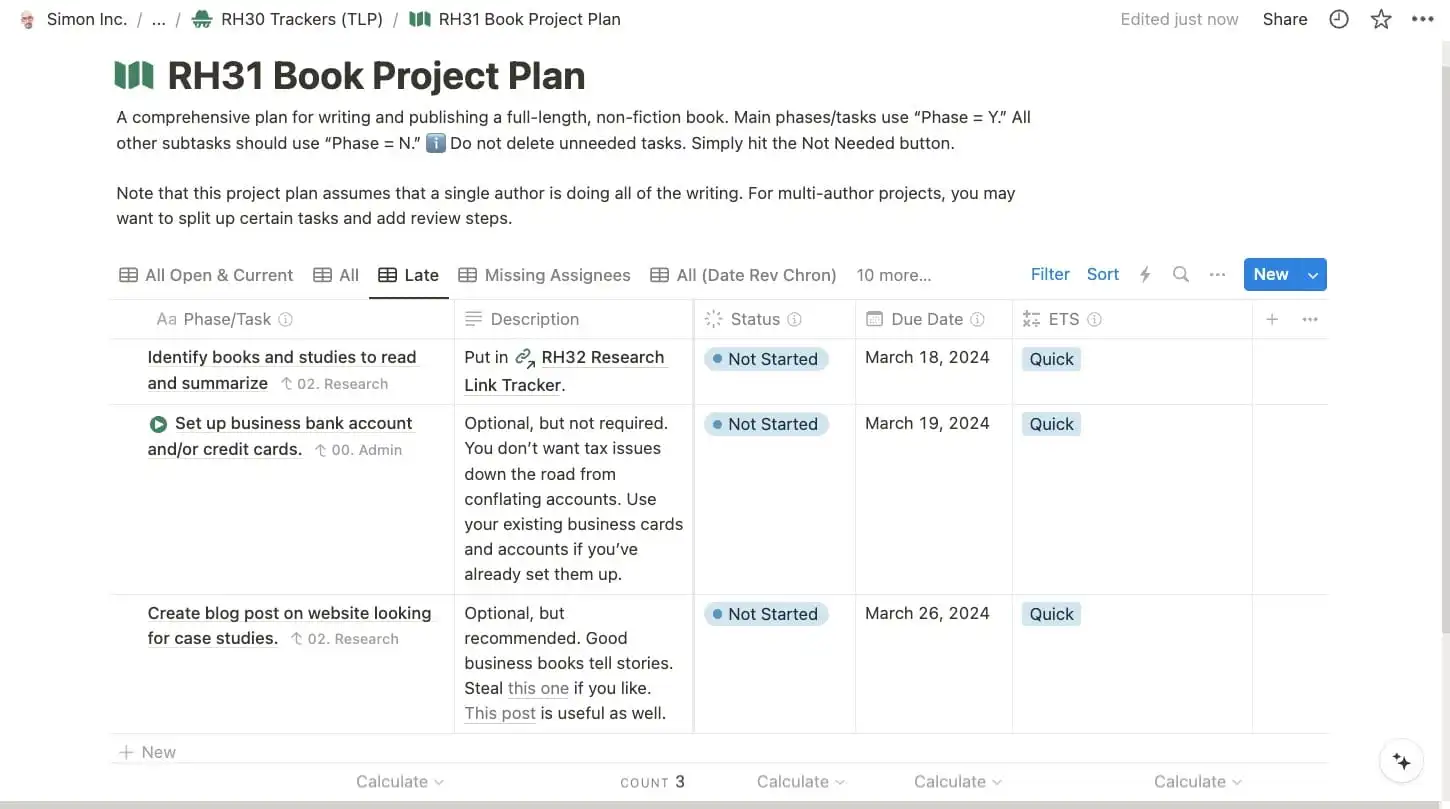Open the updates clock icon
Screen dimensions: 1450x809
click(1339, 19)
